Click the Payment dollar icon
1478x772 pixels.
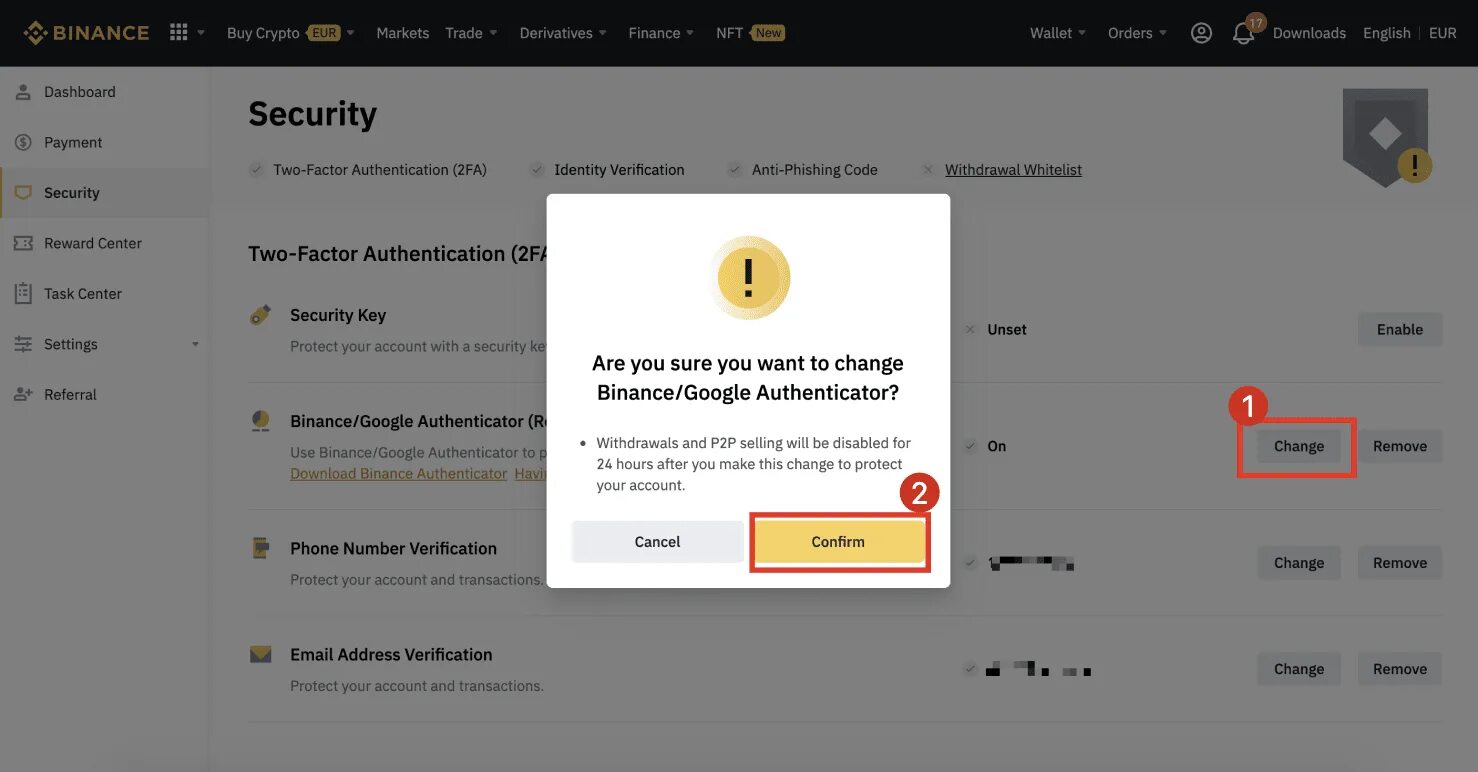23,142
